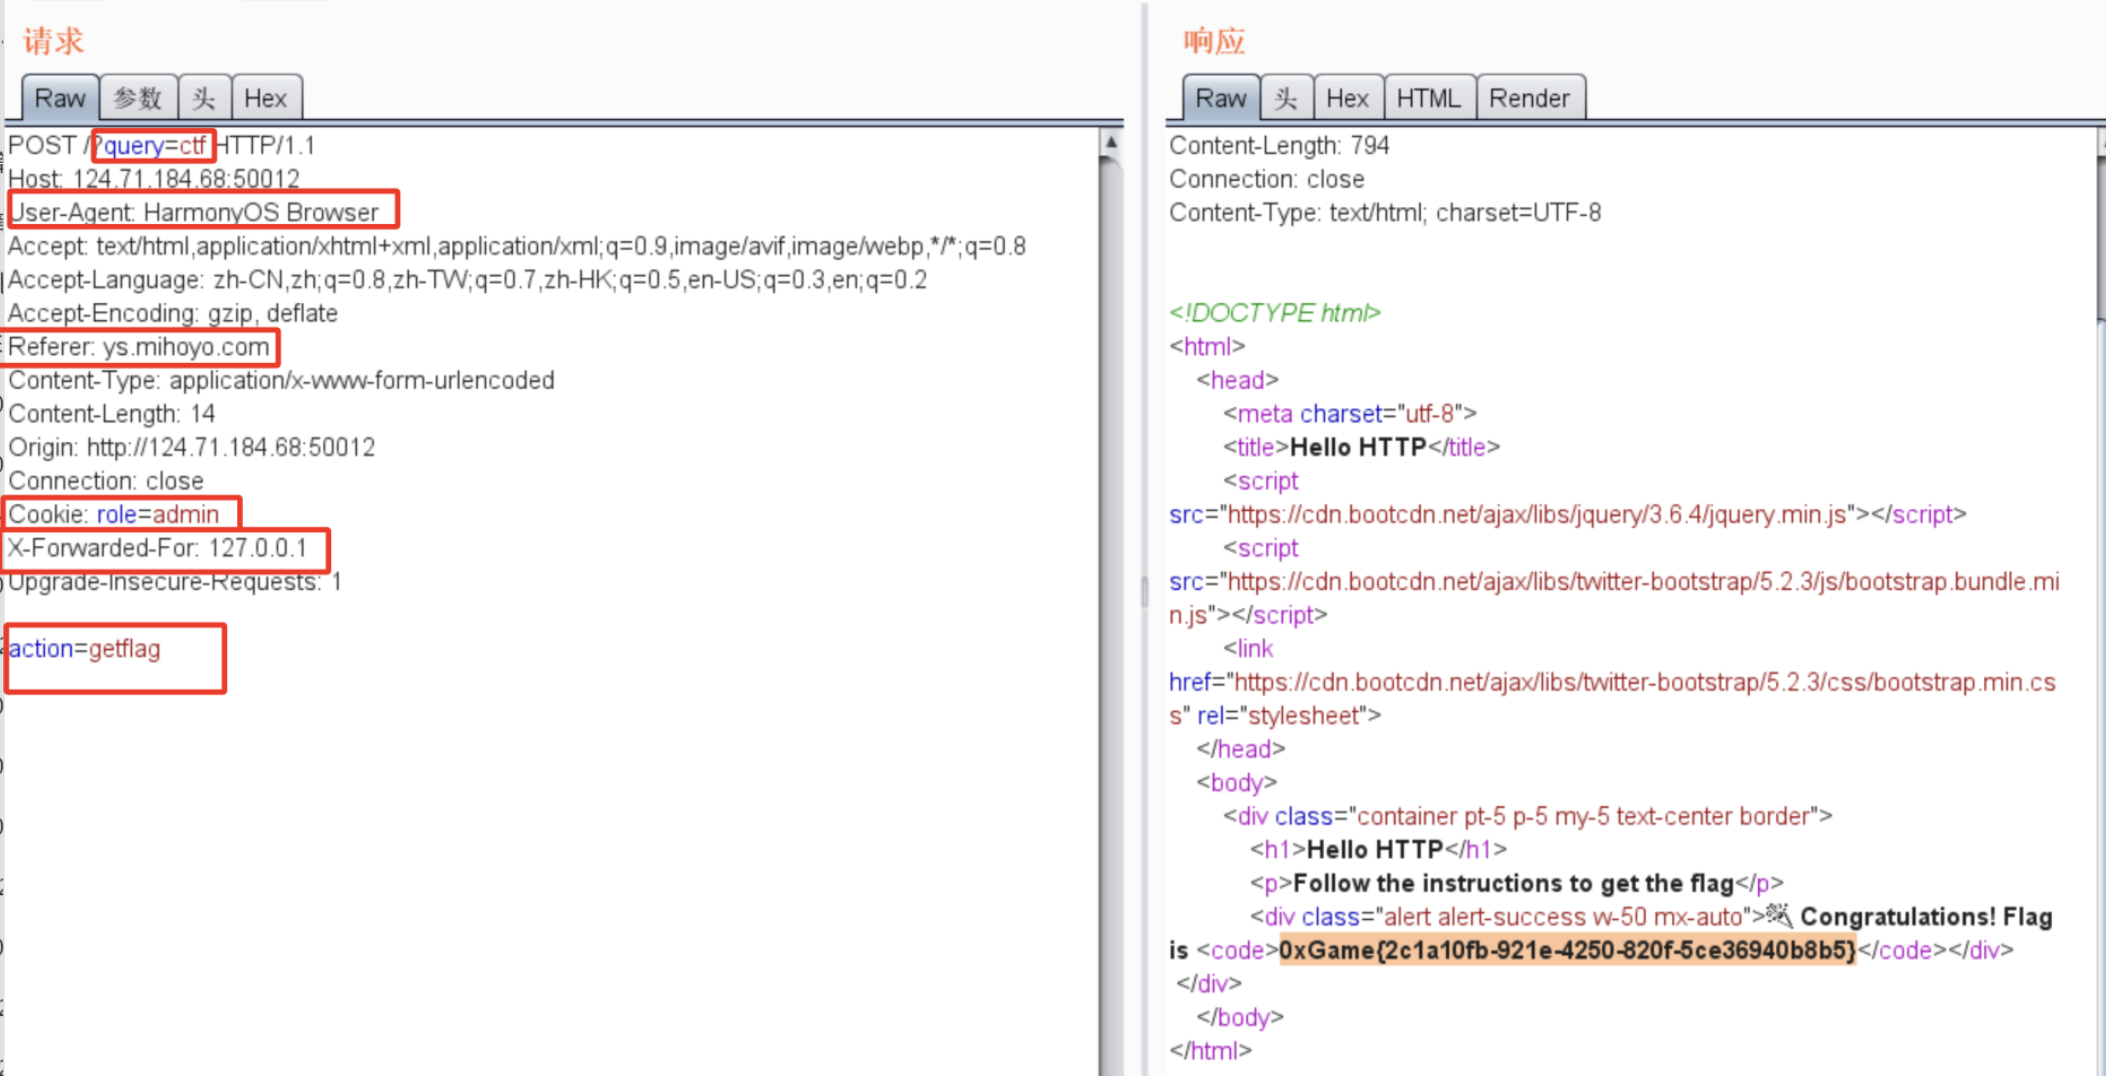Click the title Hello HTTP line
Screen dimensions: 2106x1076
(x=1362, y=447)
